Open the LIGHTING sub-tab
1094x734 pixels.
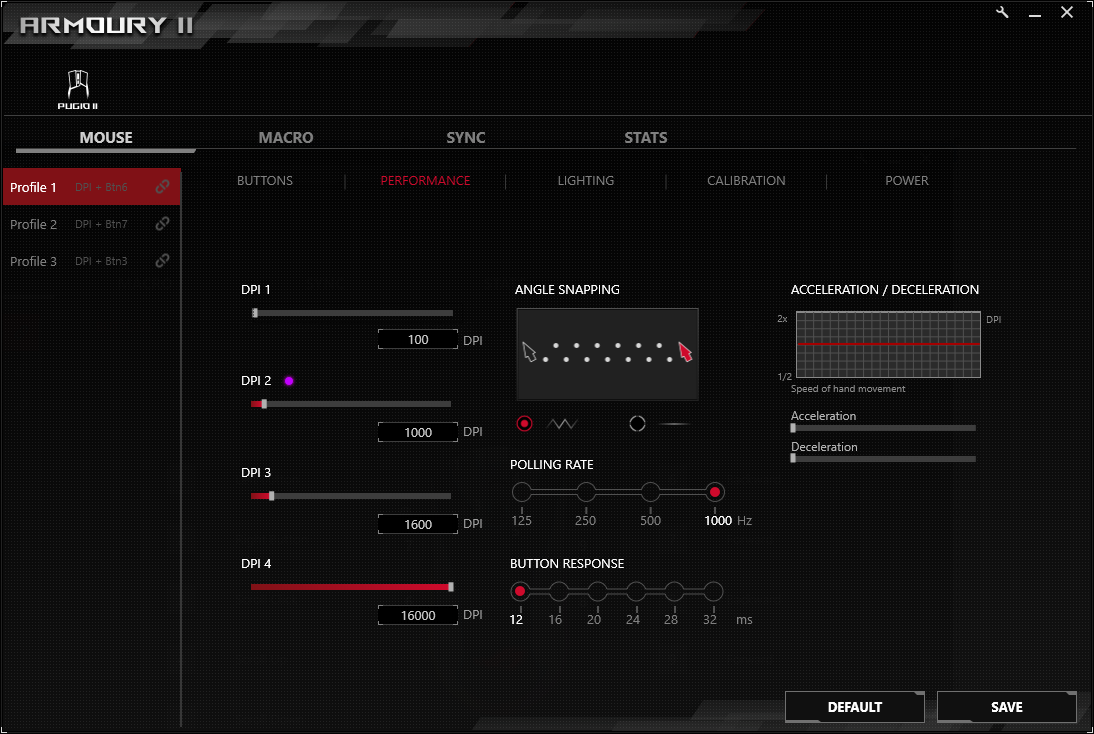point(586,181)
